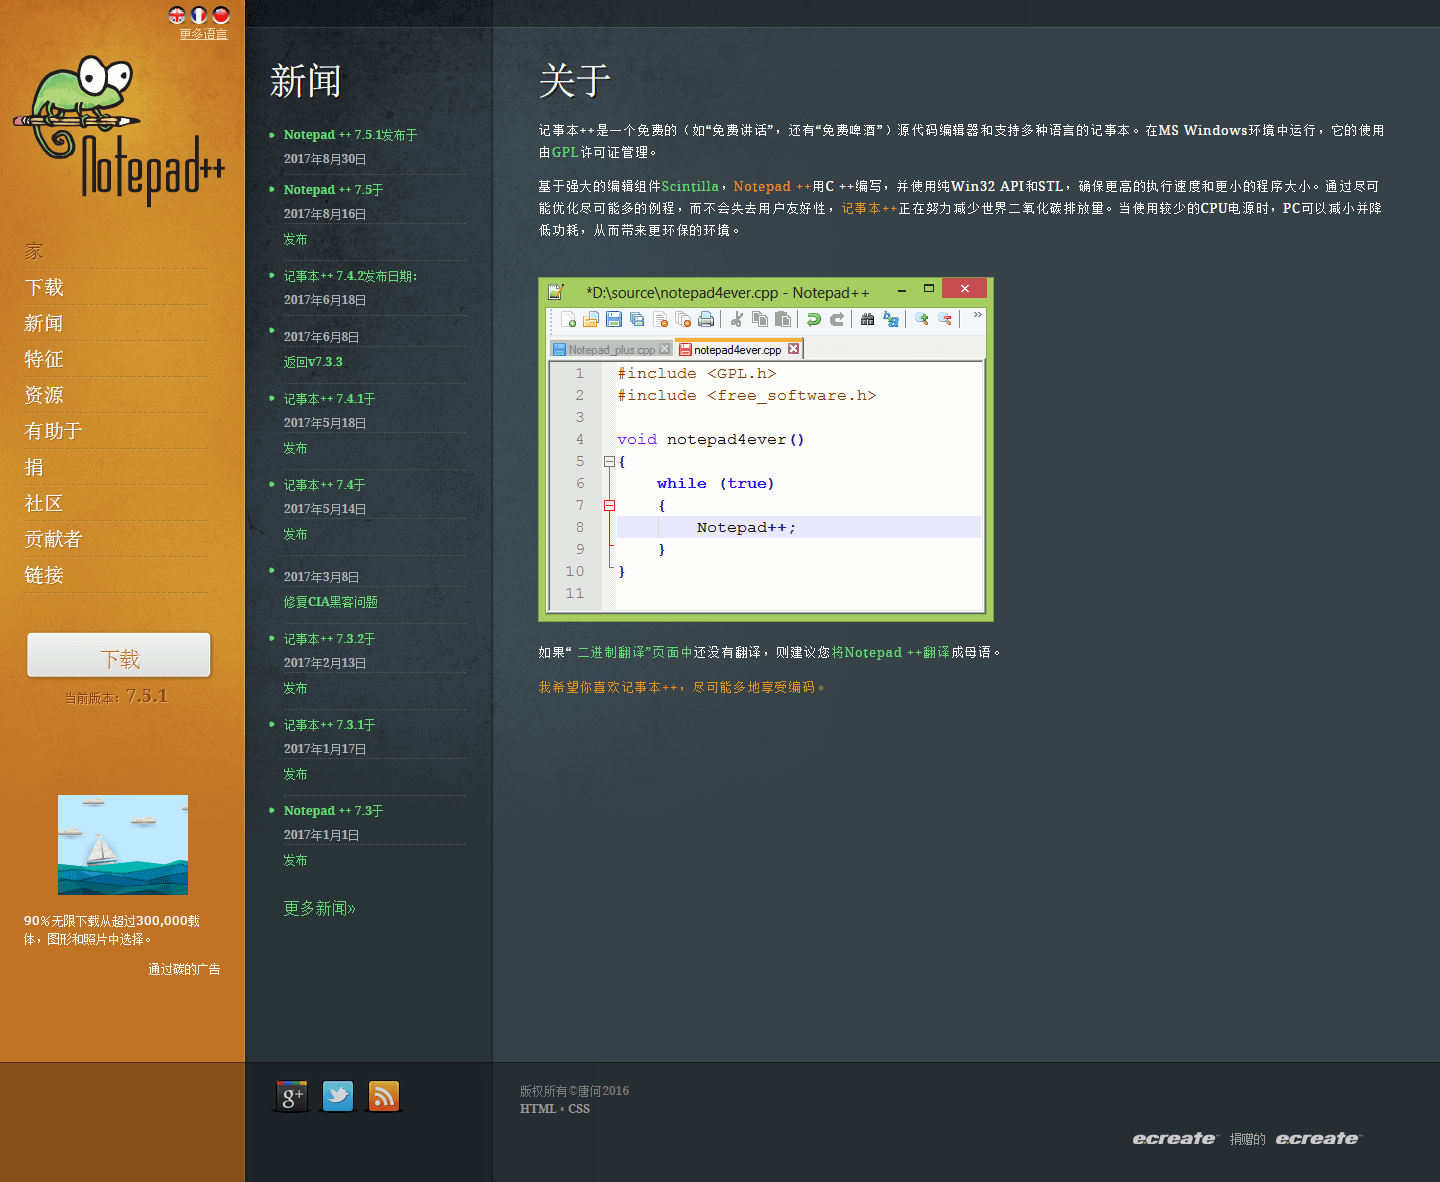Viewport: 1440px width, 1182px height.
Task: Click 发布 under 2017年5月14日
Action: tap(295, 534)
